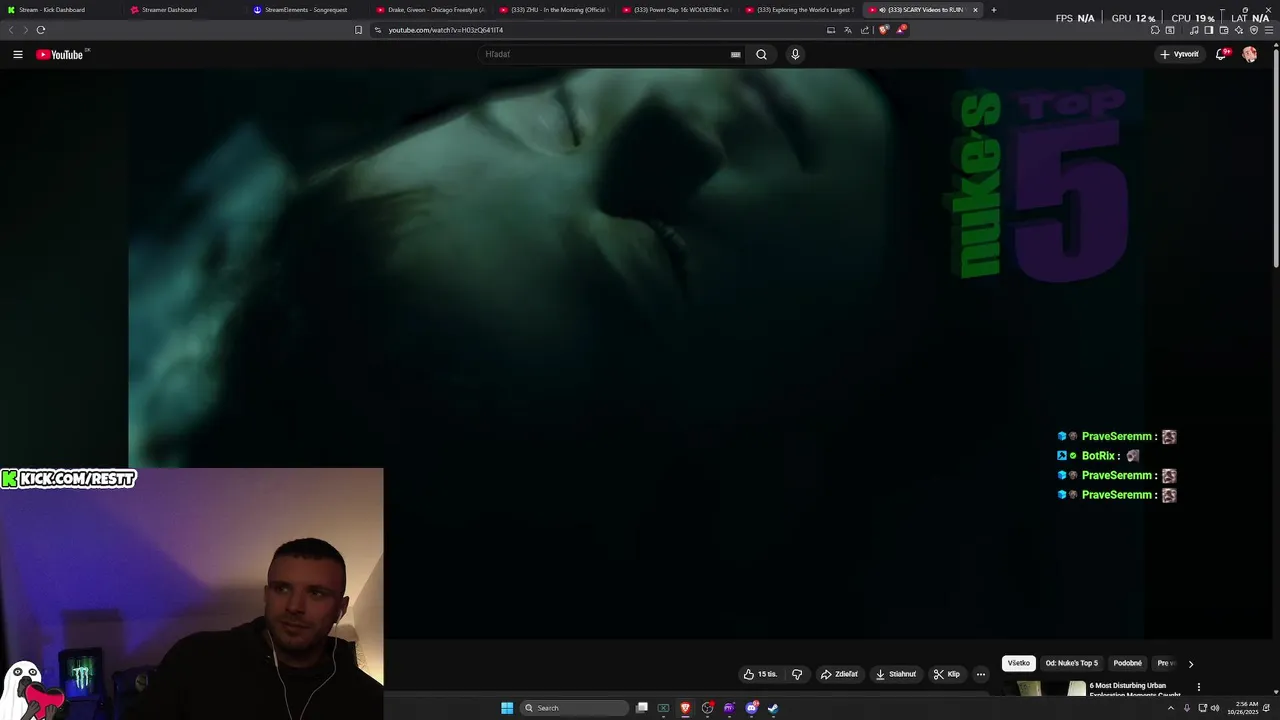Click the Vytvoriť create button
Image resolution: width=1280 pixels, height=720 pixels.
pyautogui.click(x=1179, y=54)
